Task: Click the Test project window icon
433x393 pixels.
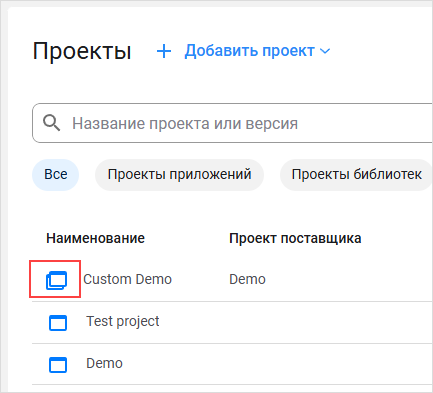Action: (58, 323)
